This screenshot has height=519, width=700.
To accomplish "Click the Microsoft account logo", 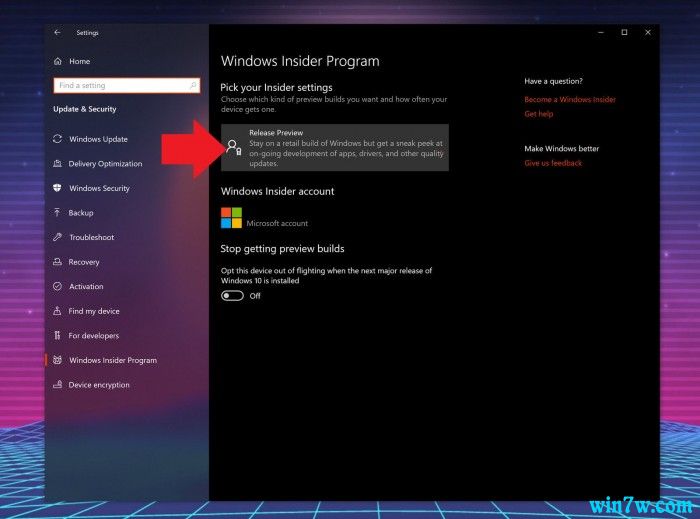I will click(x=231, y=218).
